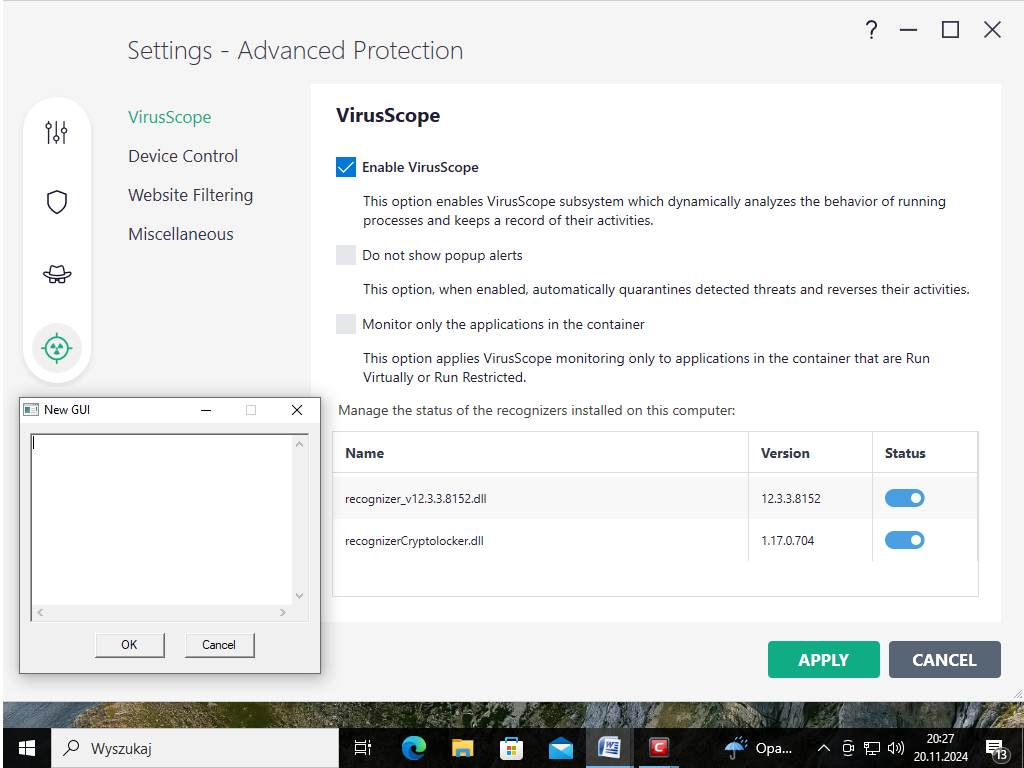This screenshot has height=768, width=1024.
Task: Toggle status of recognizerCryptolocker.dll
Action: (x=904, y=540)
